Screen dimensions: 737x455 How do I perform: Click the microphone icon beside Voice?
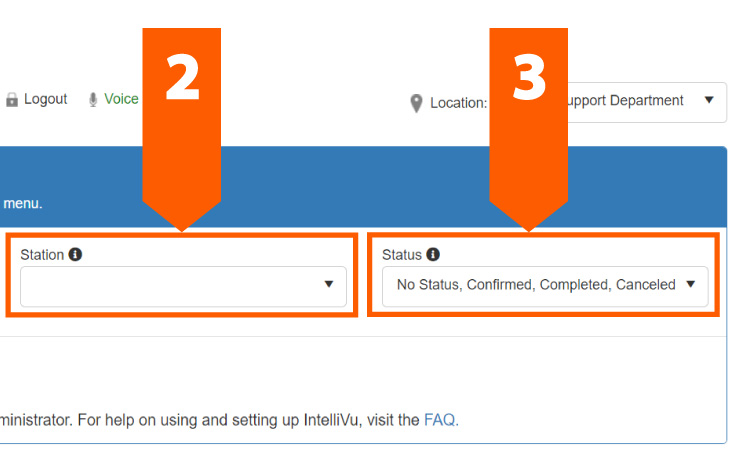click(93, 100)
